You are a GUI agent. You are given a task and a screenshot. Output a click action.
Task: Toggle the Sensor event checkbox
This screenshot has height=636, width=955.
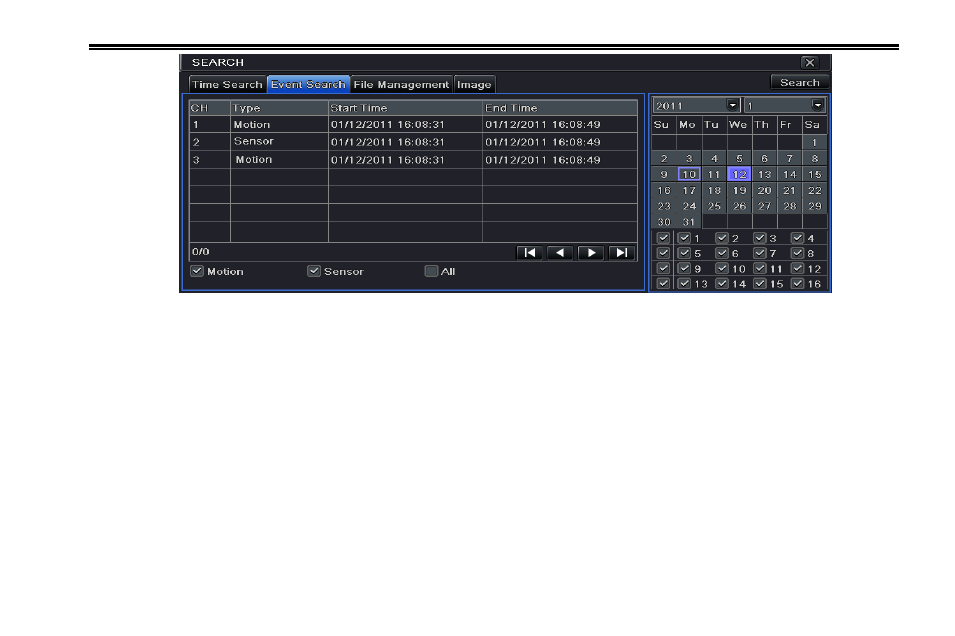tap(314, 271)
